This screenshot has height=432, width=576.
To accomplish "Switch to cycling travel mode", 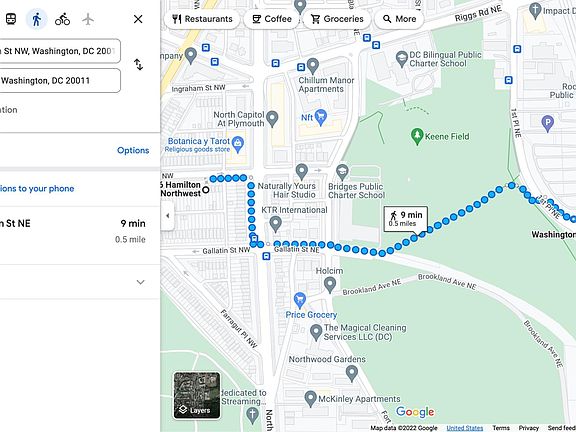I will pos(62,19).
